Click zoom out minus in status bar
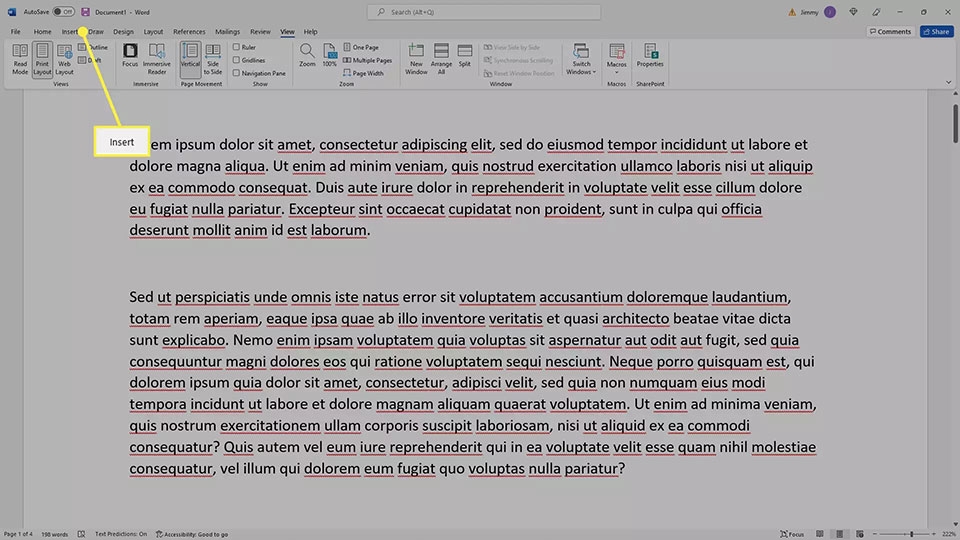This screenshot has height=540, width=960. click(875, 534)
